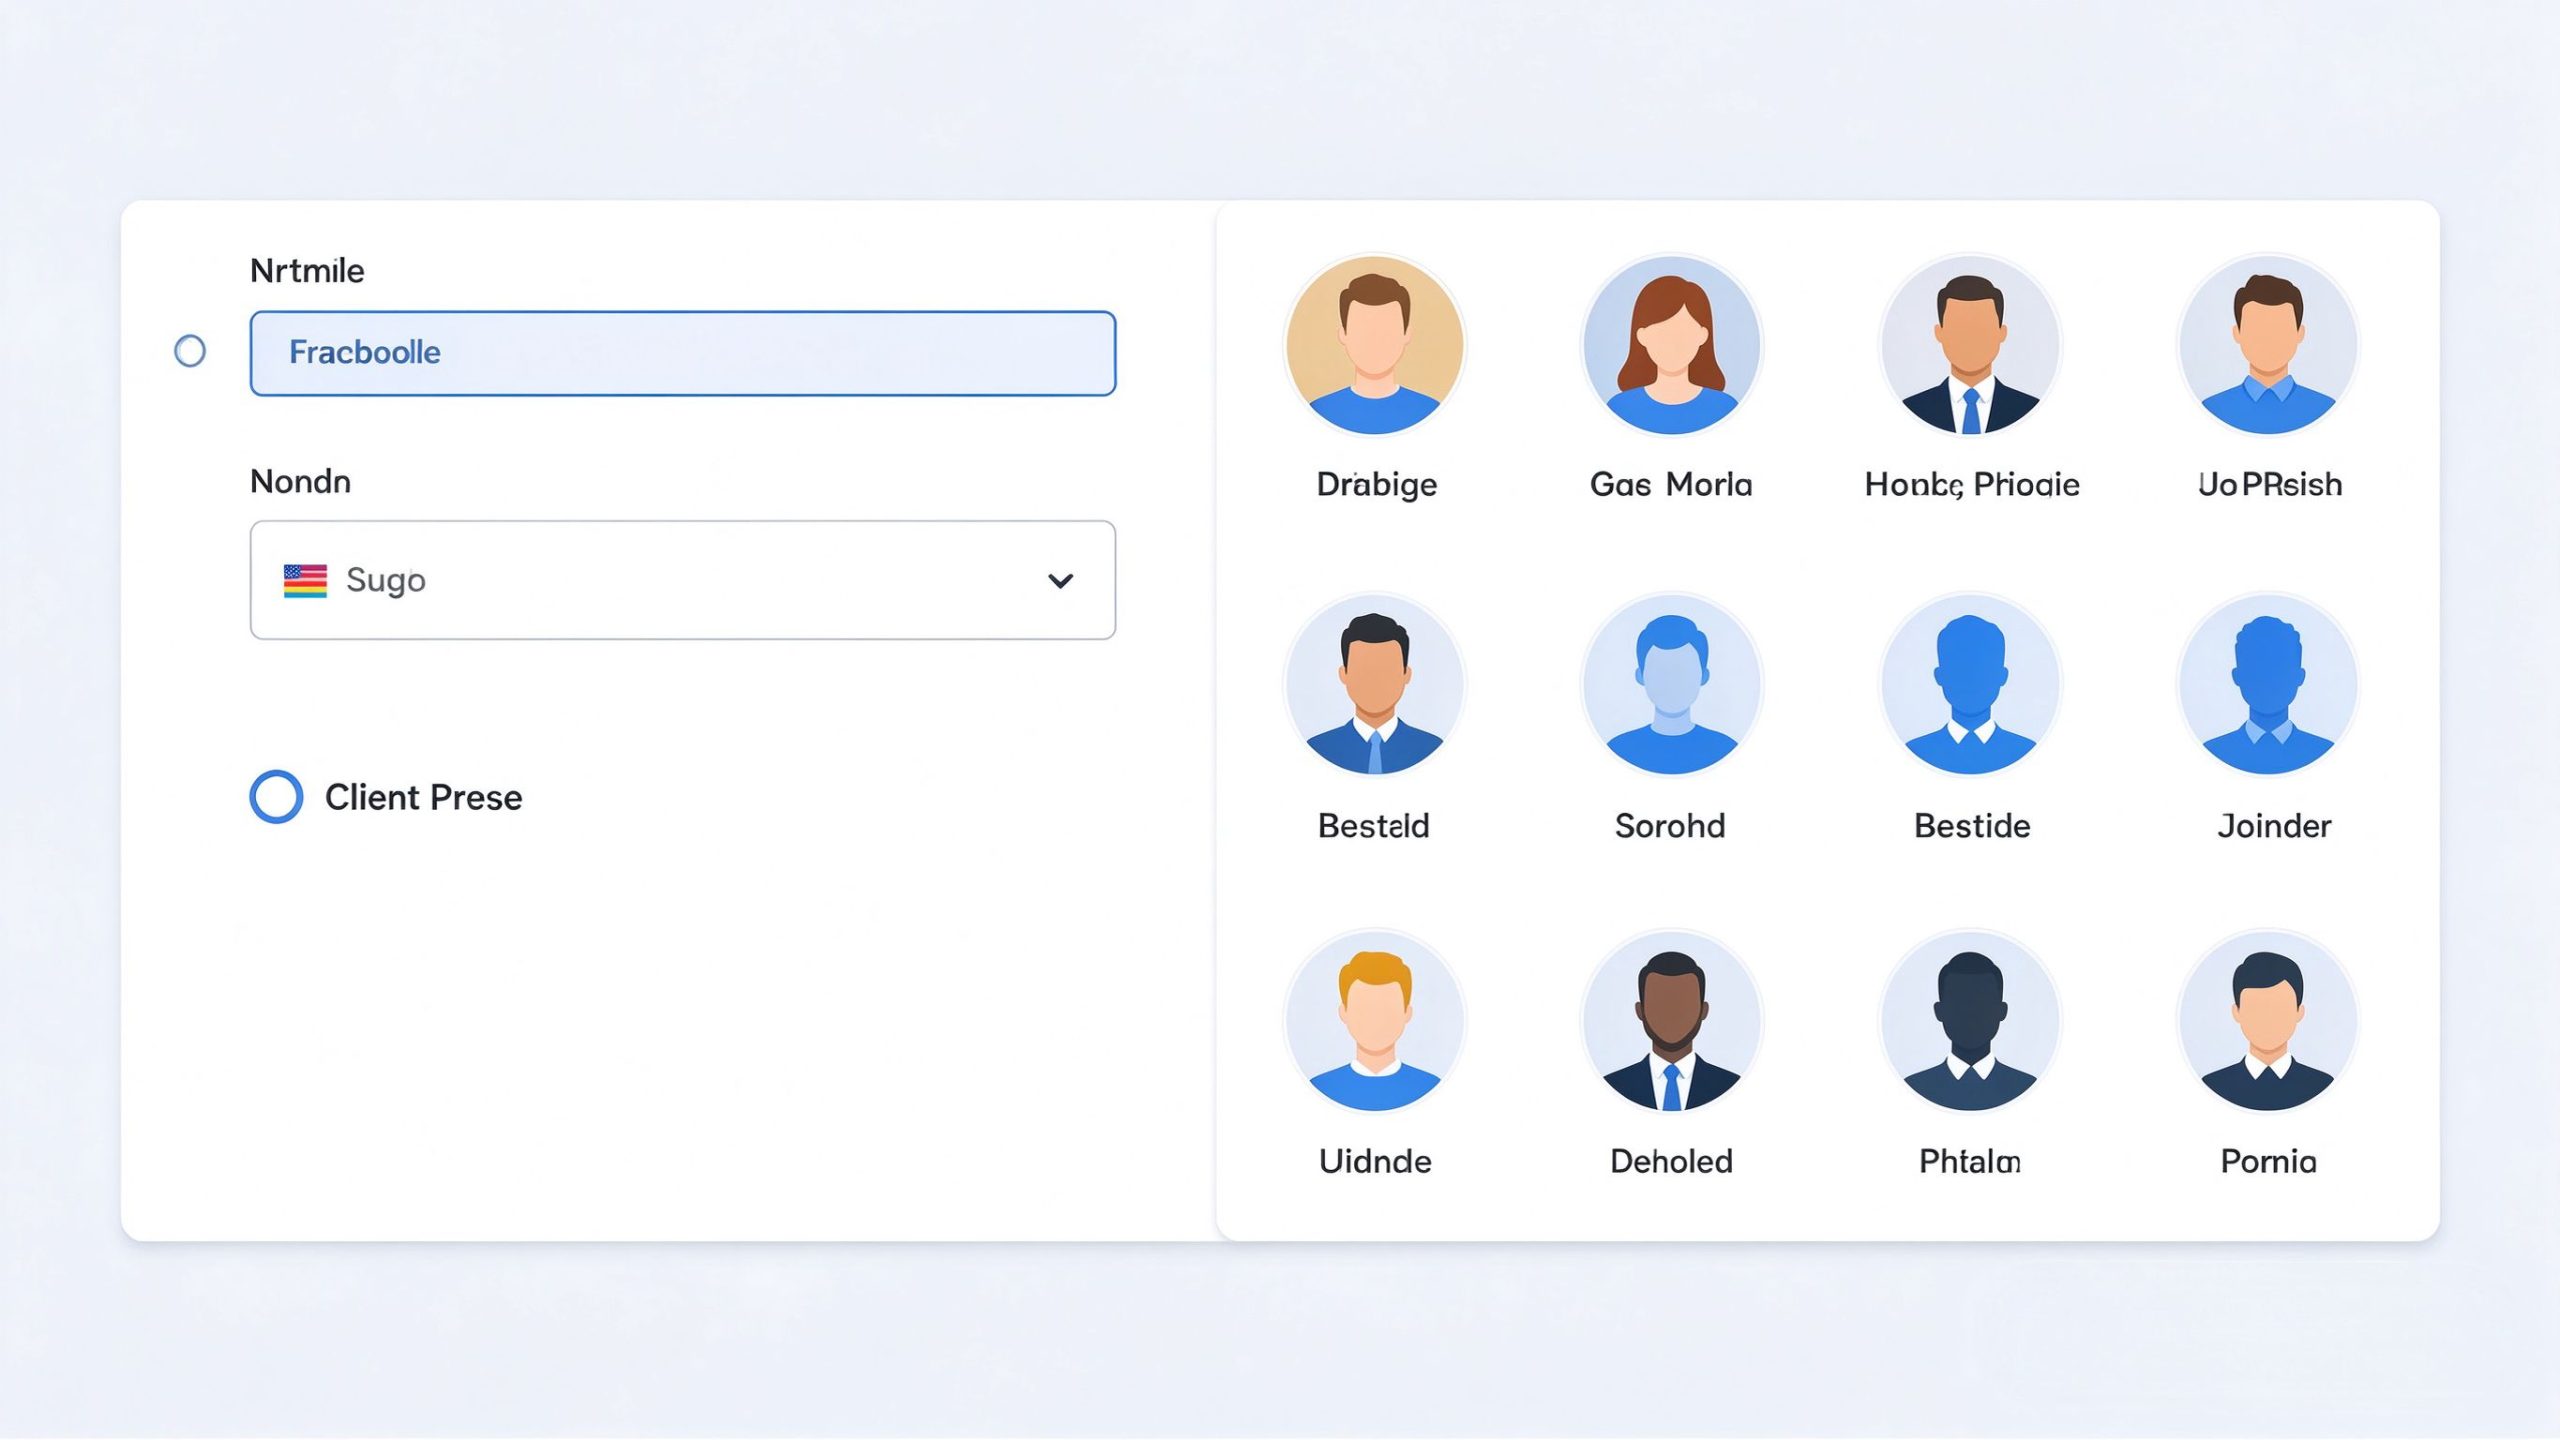Click the Besteld name text
Viewport: 2560px width, 1440px height.
(1373, 826)
